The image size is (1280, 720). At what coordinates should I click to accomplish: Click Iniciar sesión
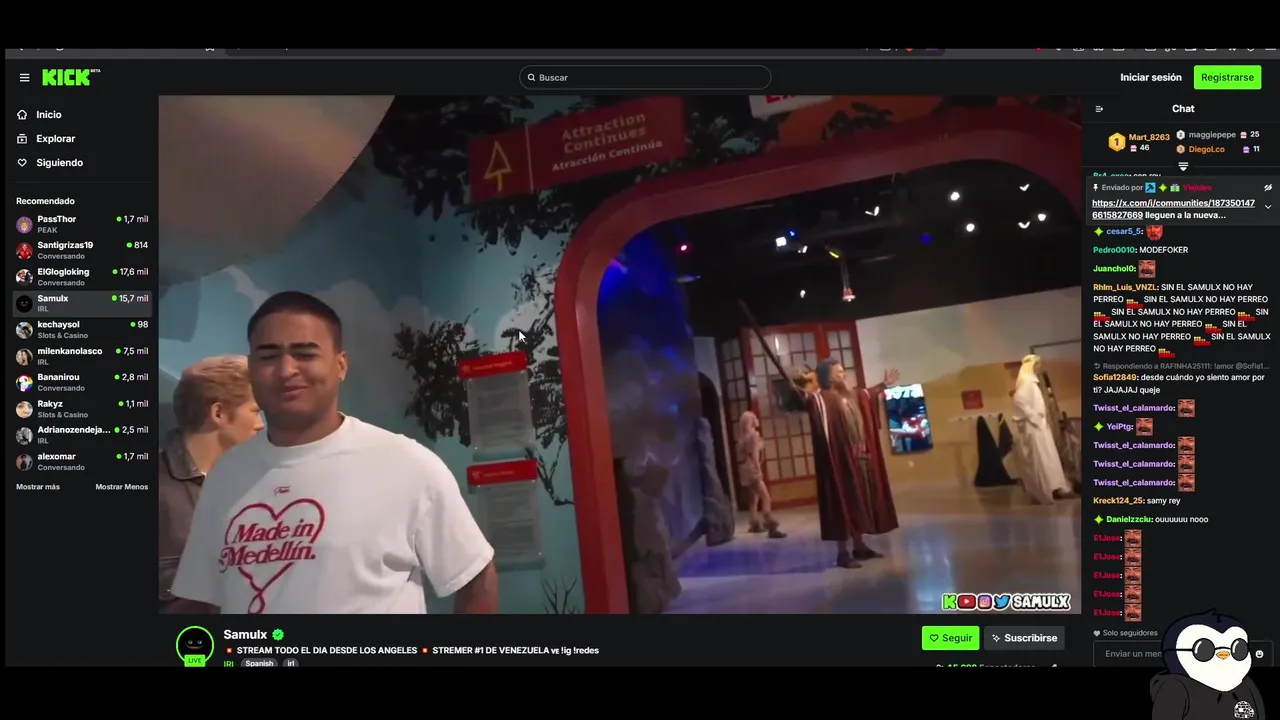pyautogui.click(x=1150, y=77)
